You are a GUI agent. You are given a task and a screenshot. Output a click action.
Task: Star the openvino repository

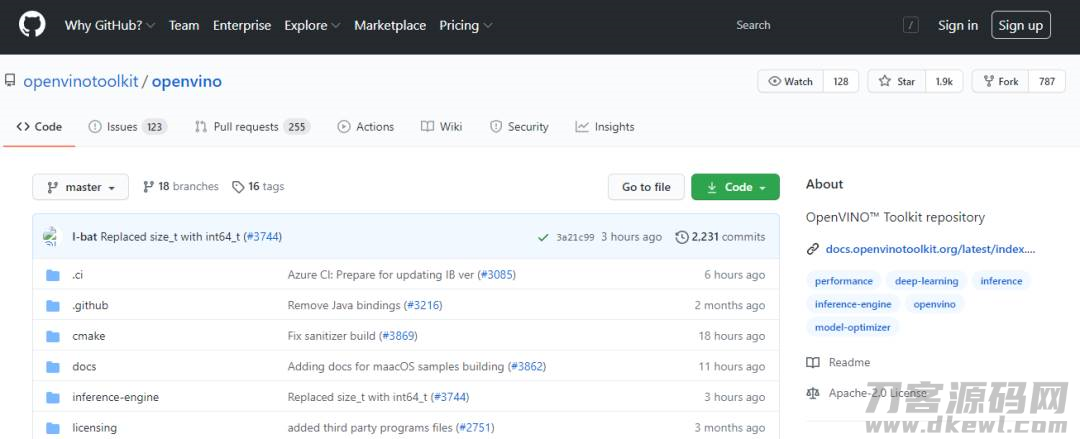tap(897, 81)
